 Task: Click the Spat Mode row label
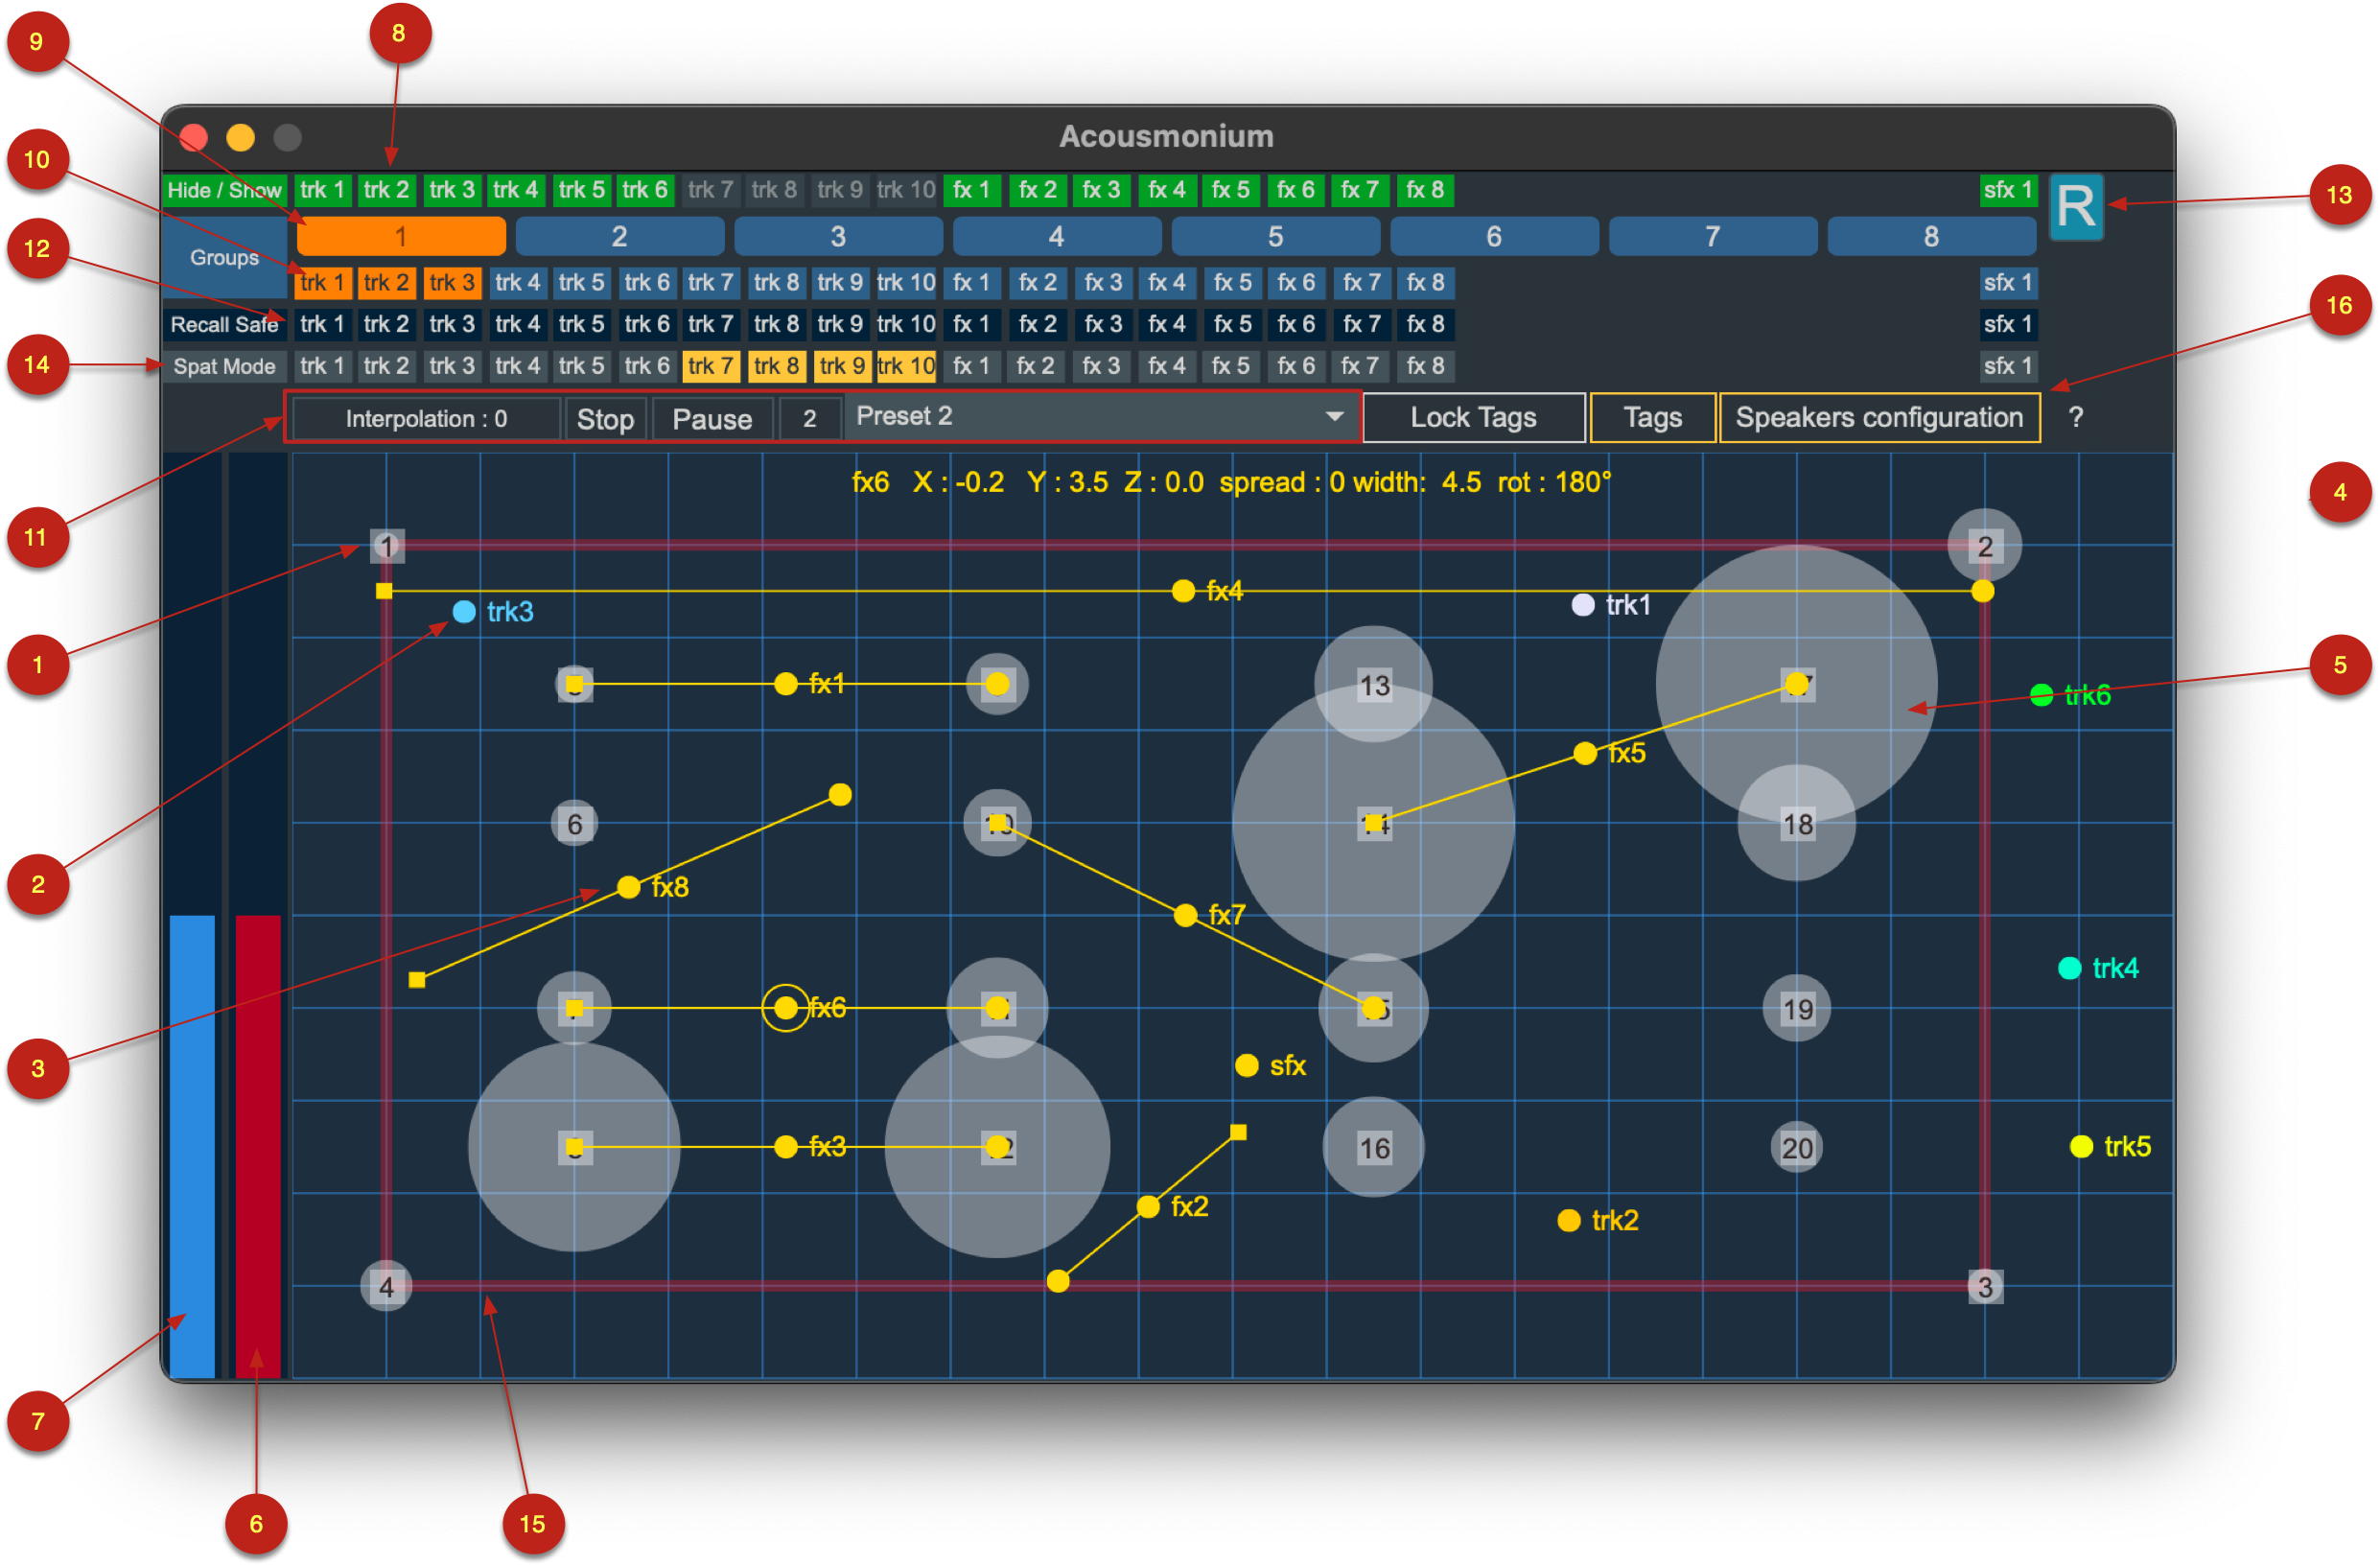224,366
